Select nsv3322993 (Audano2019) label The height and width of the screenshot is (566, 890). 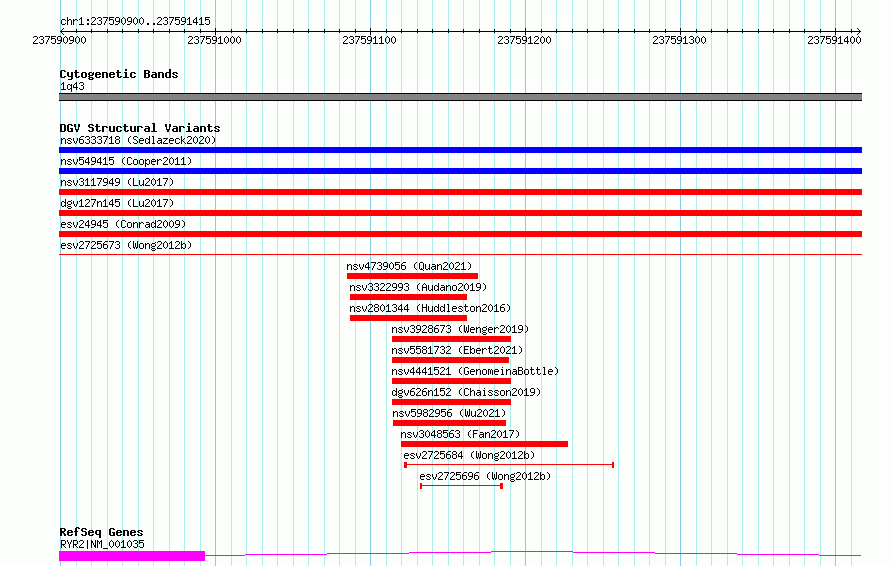pos(418,287)
